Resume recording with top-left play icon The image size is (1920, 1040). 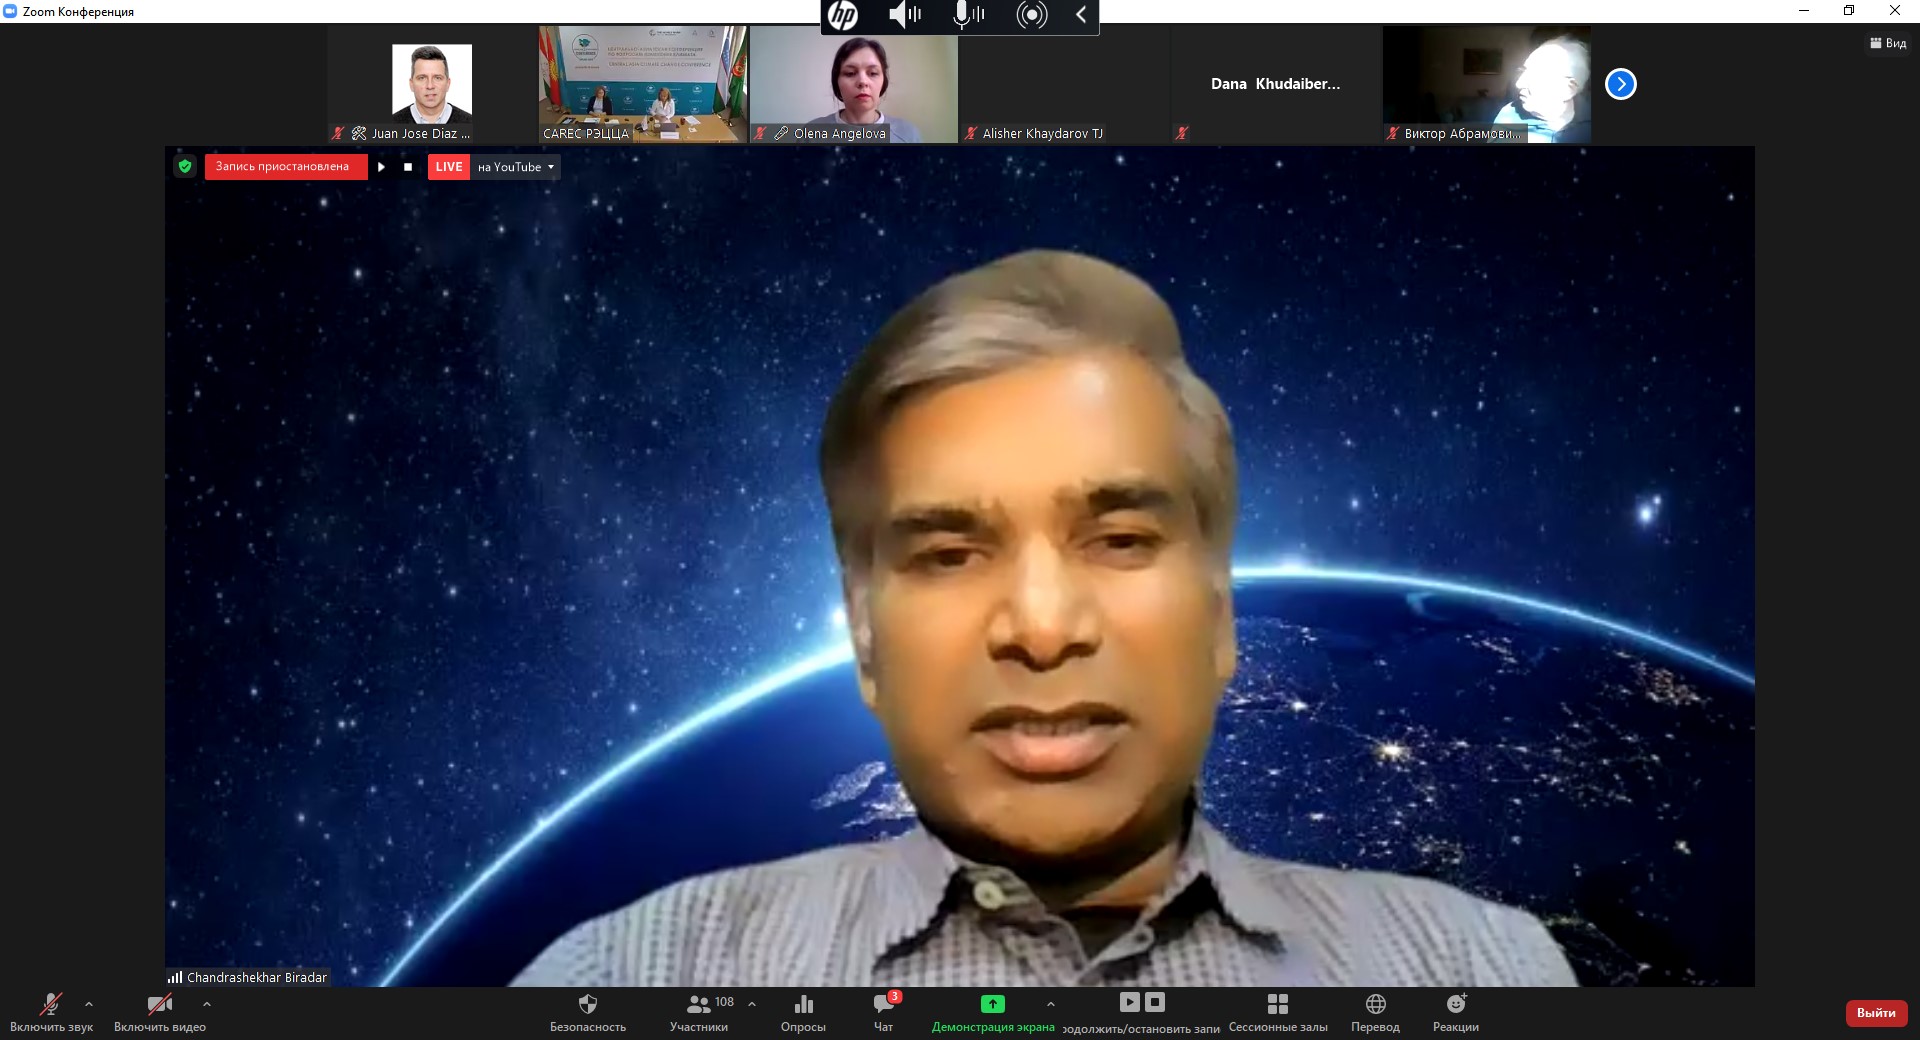[381, 167]
